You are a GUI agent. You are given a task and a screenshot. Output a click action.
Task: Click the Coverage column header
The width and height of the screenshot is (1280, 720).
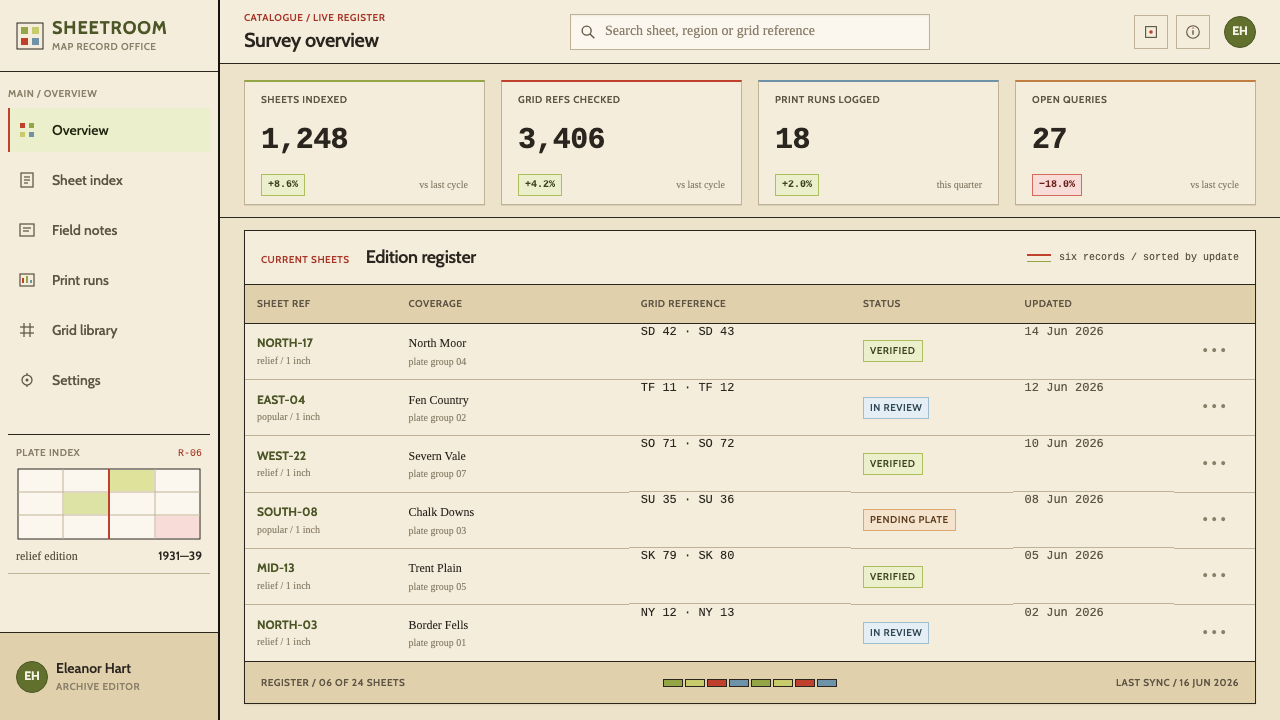(435, 304)
